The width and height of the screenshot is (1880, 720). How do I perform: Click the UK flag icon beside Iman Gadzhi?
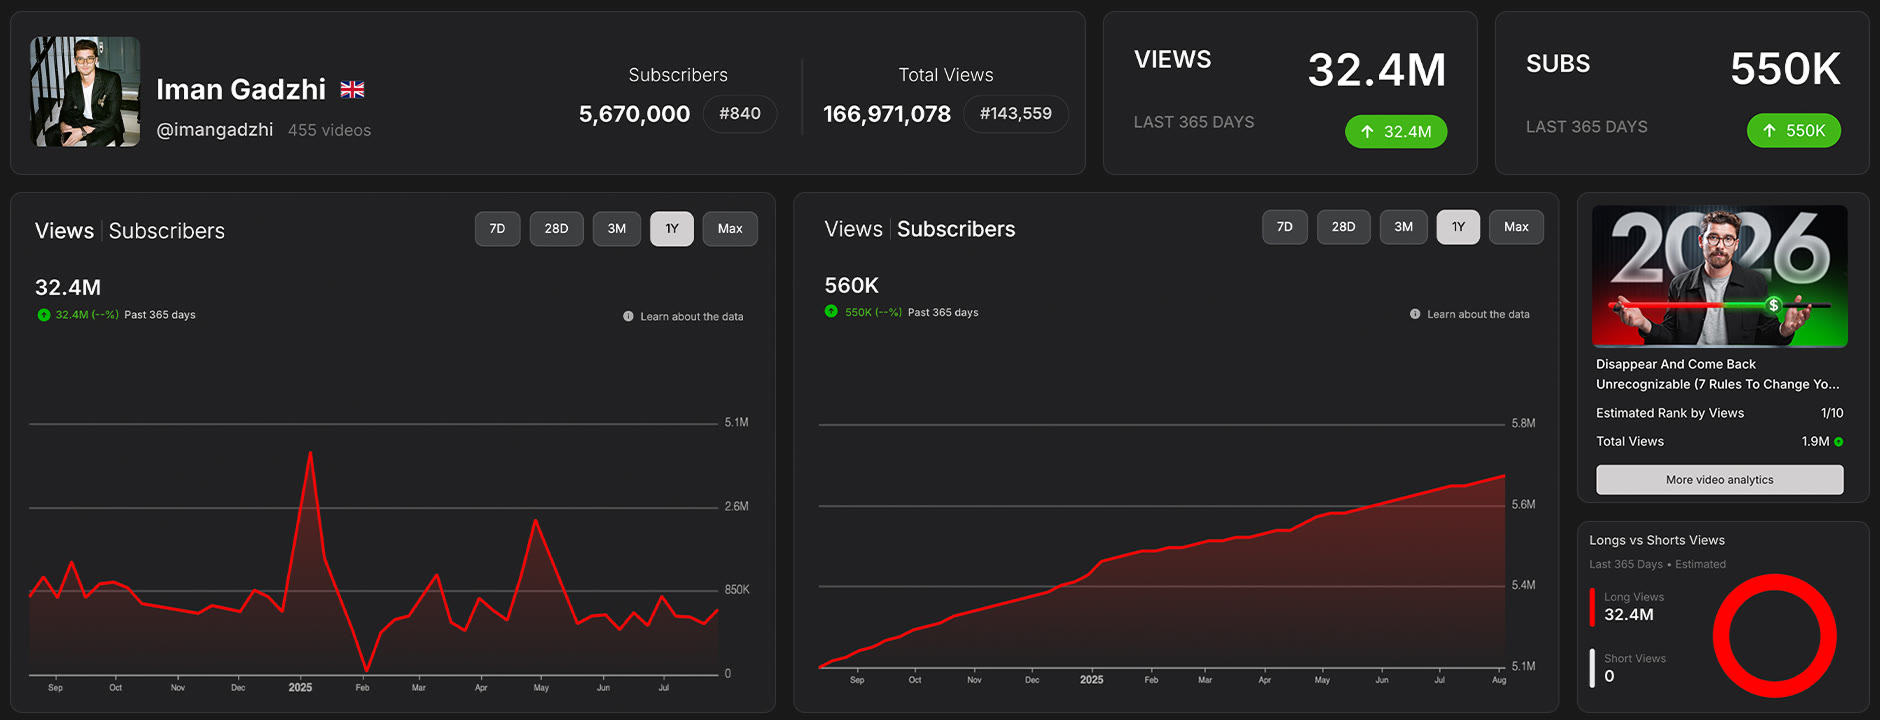pyautogui.click(x=352, y=90)
